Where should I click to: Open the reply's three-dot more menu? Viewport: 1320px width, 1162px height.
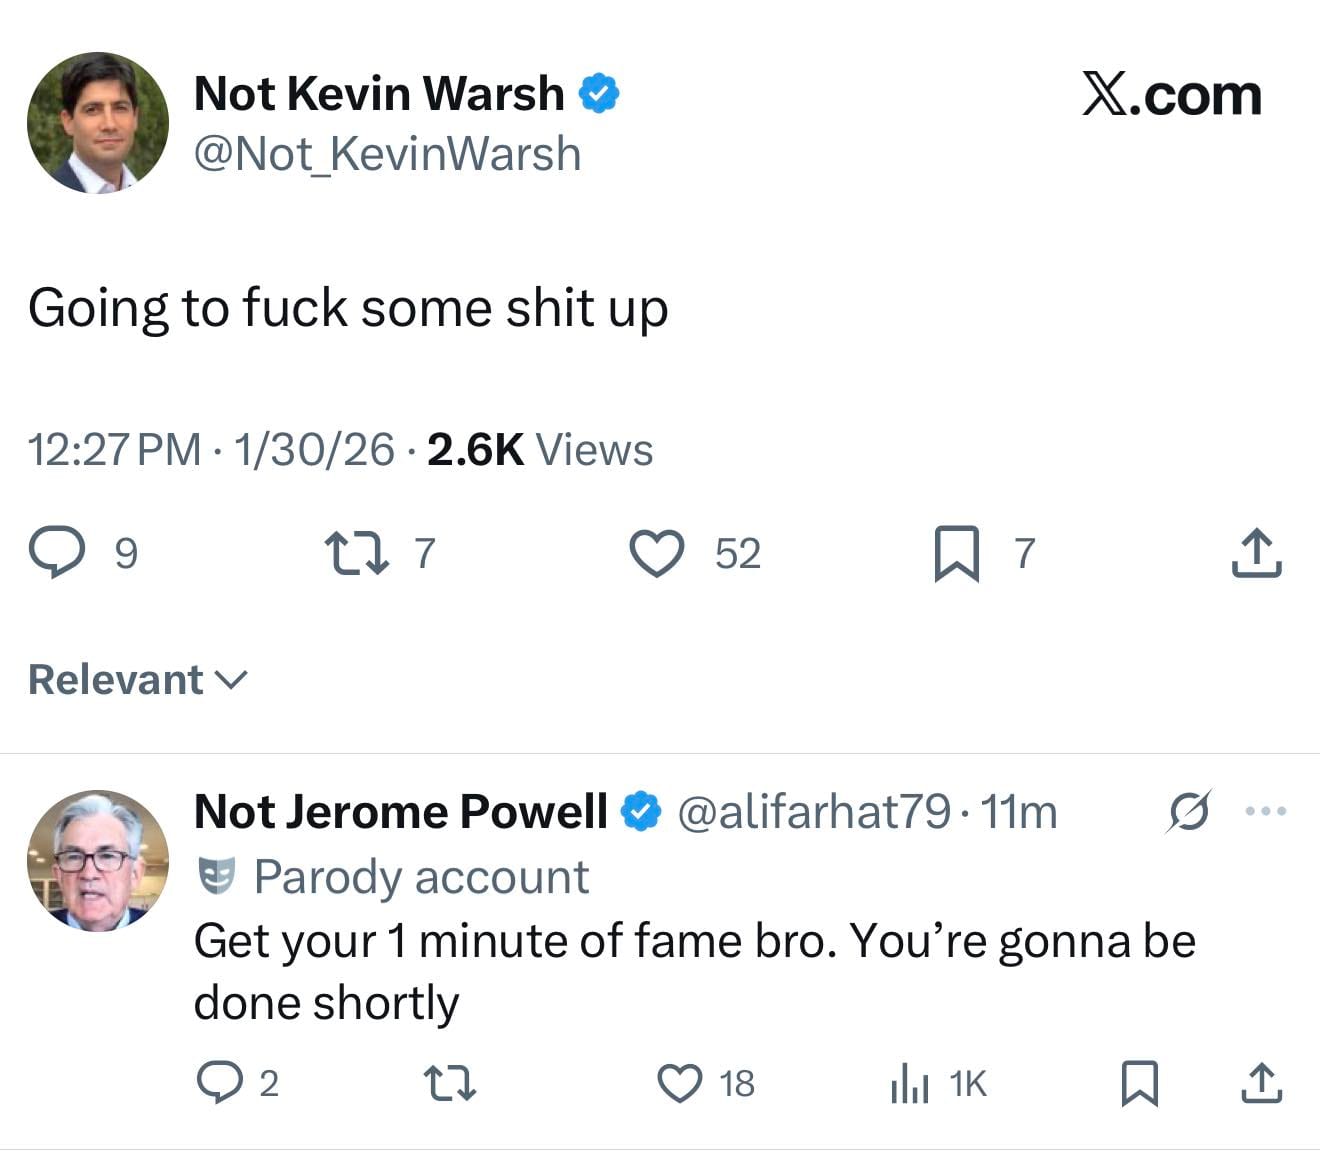click(1266, 811)
